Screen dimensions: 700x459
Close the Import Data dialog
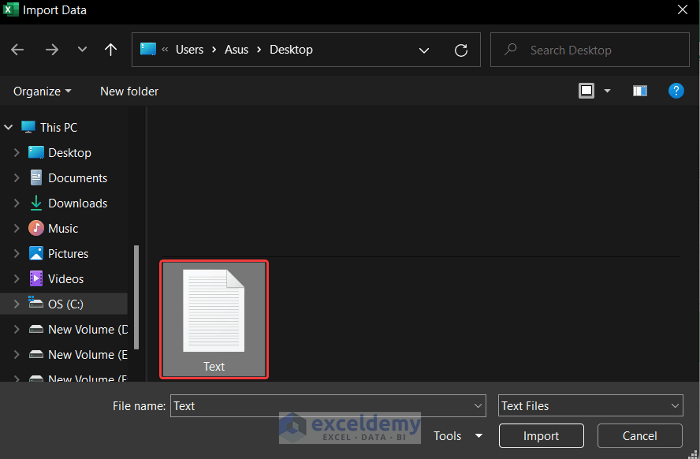click(x=682, y=10)
